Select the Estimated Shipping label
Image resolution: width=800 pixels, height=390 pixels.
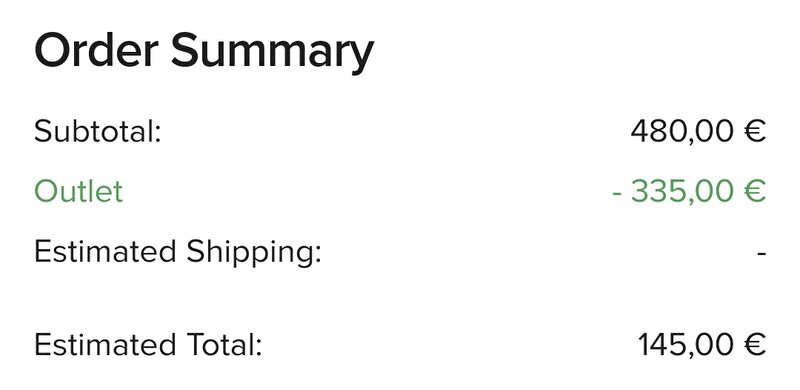(x=178, y=253)
